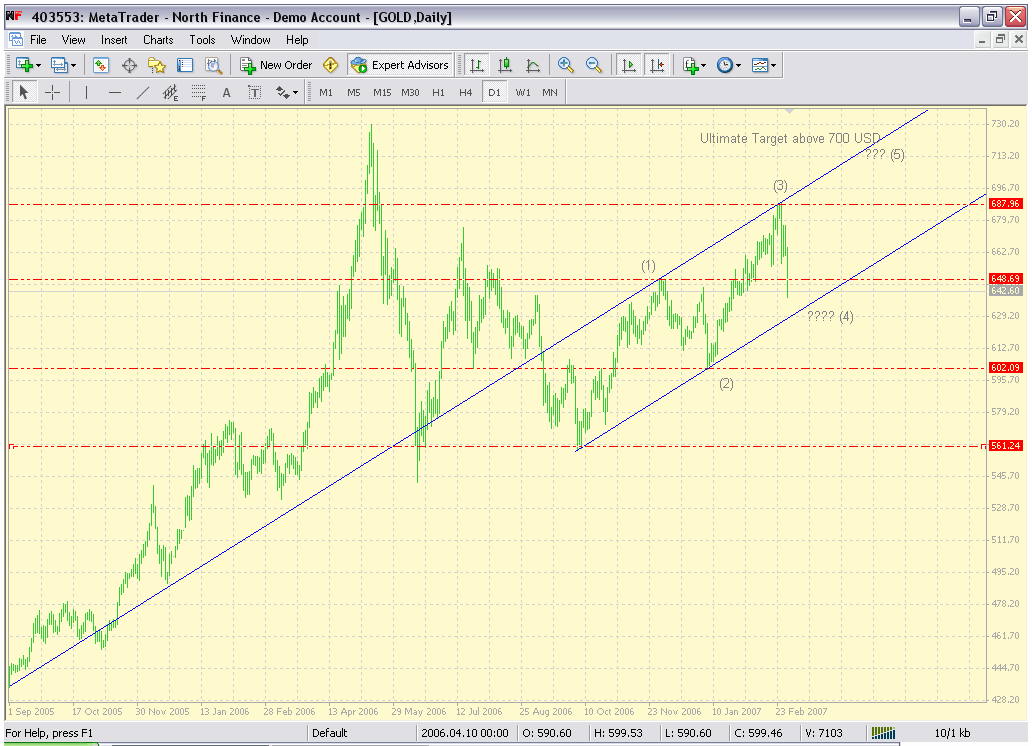The image size is (1032, 746).
Task: Select the D1 daily timeframe button
Action: coord(494,93)
